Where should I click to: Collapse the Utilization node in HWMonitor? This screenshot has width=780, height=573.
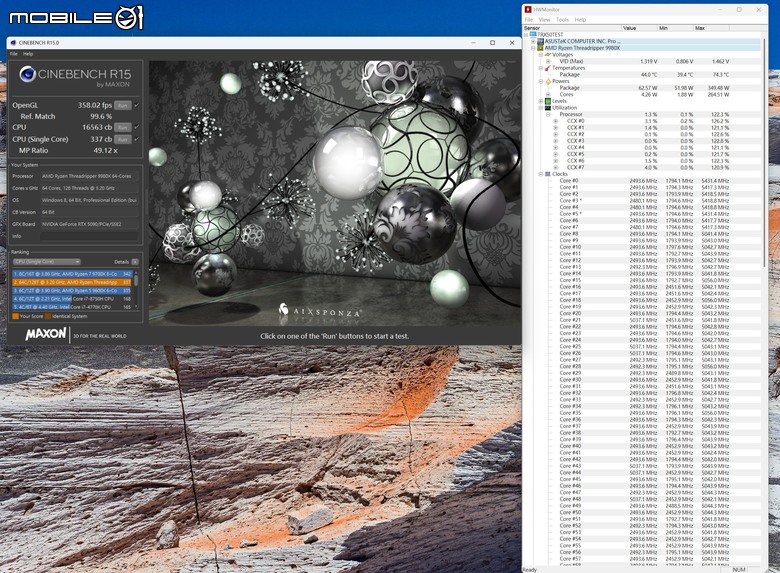(x=541, y=107)
